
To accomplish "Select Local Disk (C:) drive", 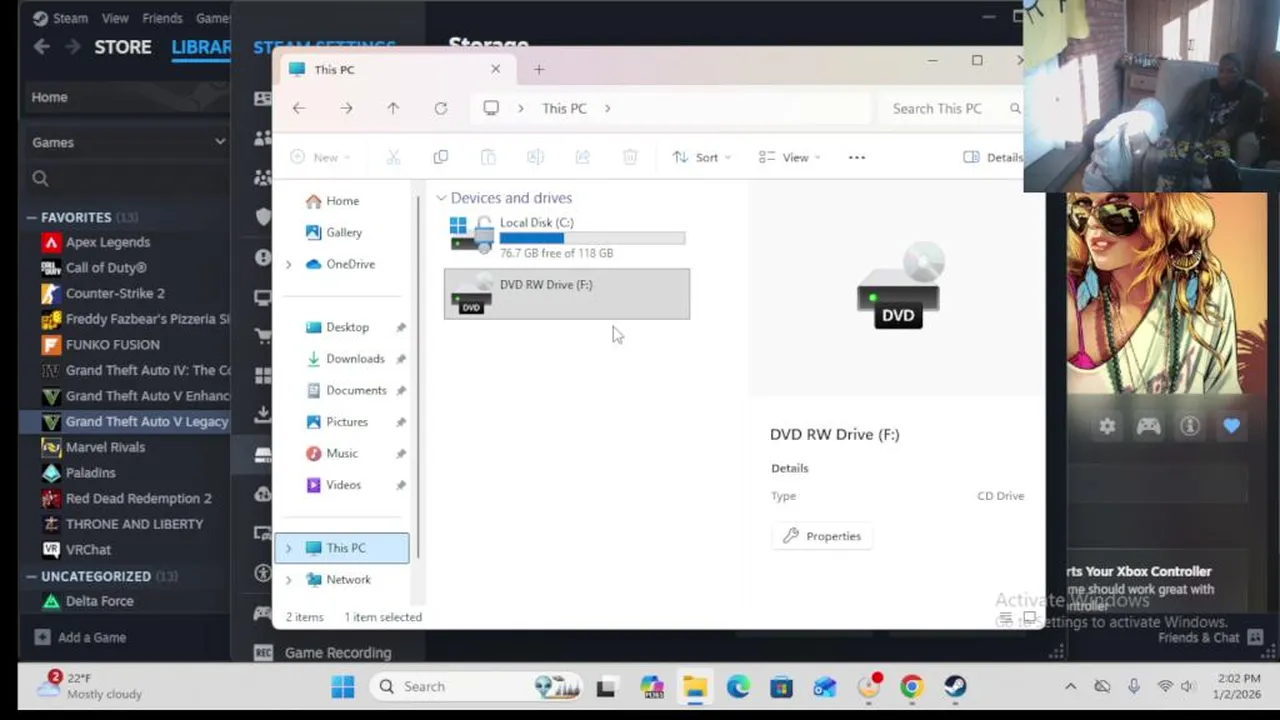I will click(567, 237).
